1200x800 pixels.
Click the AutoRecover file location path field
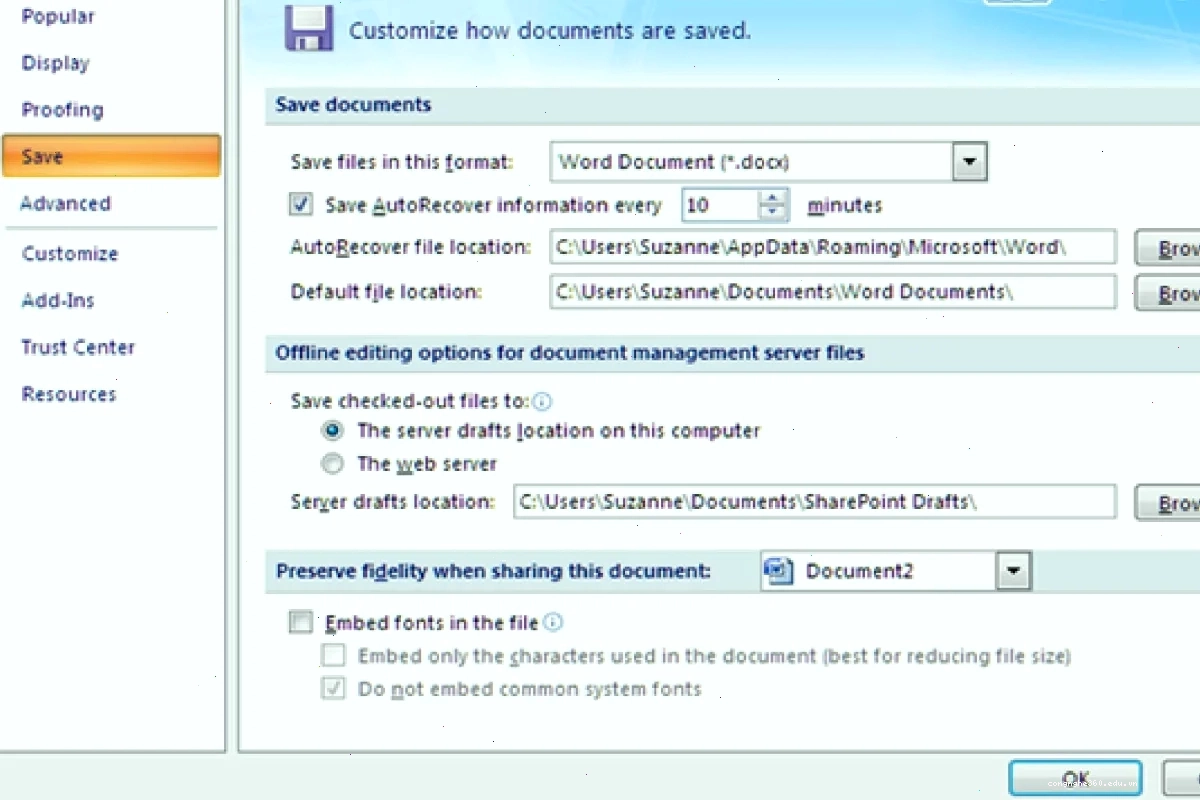click(833, 247)
